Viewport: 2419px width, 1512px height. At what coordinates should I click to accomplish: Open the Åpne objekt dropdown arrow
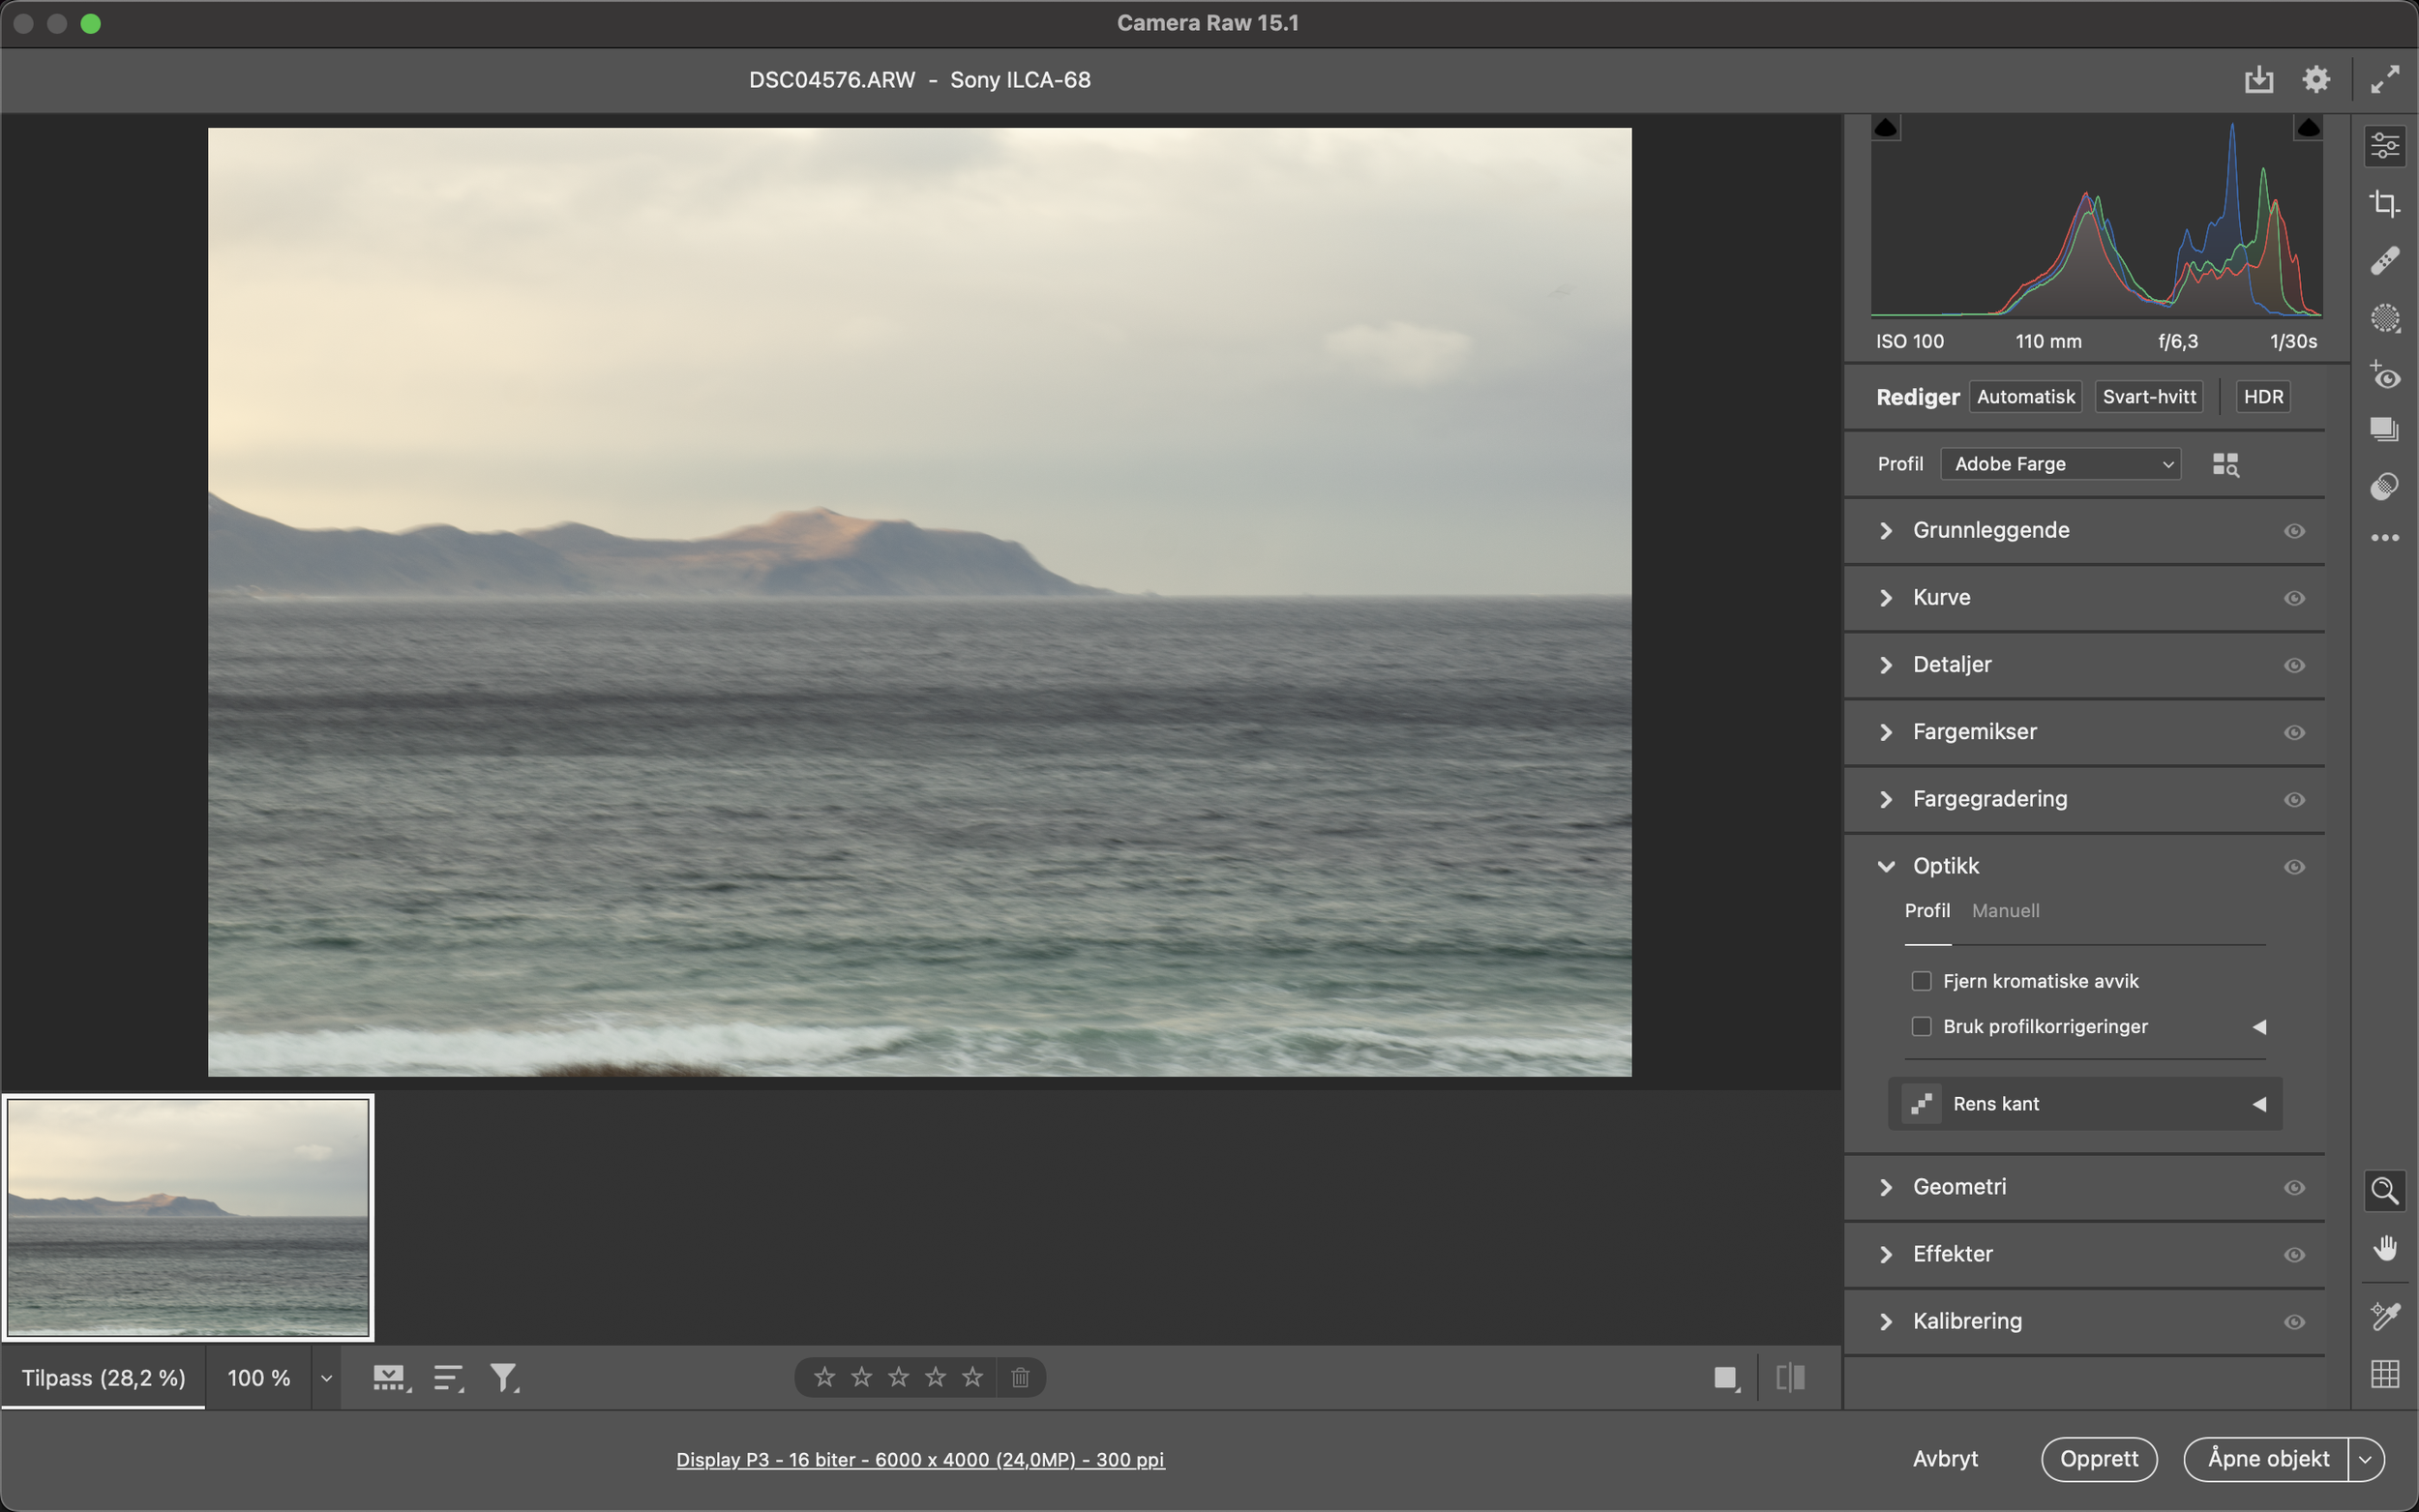tap(2366, 1459)
